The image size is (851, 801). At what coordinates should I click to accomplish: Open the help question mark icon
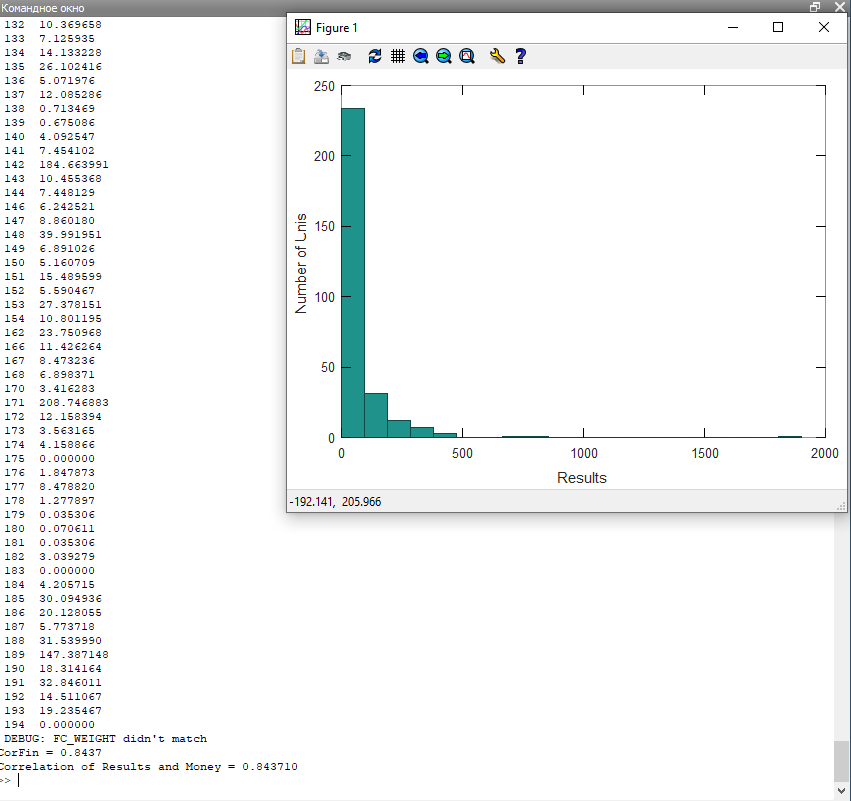pyautogui.click(x=520, y=56)
